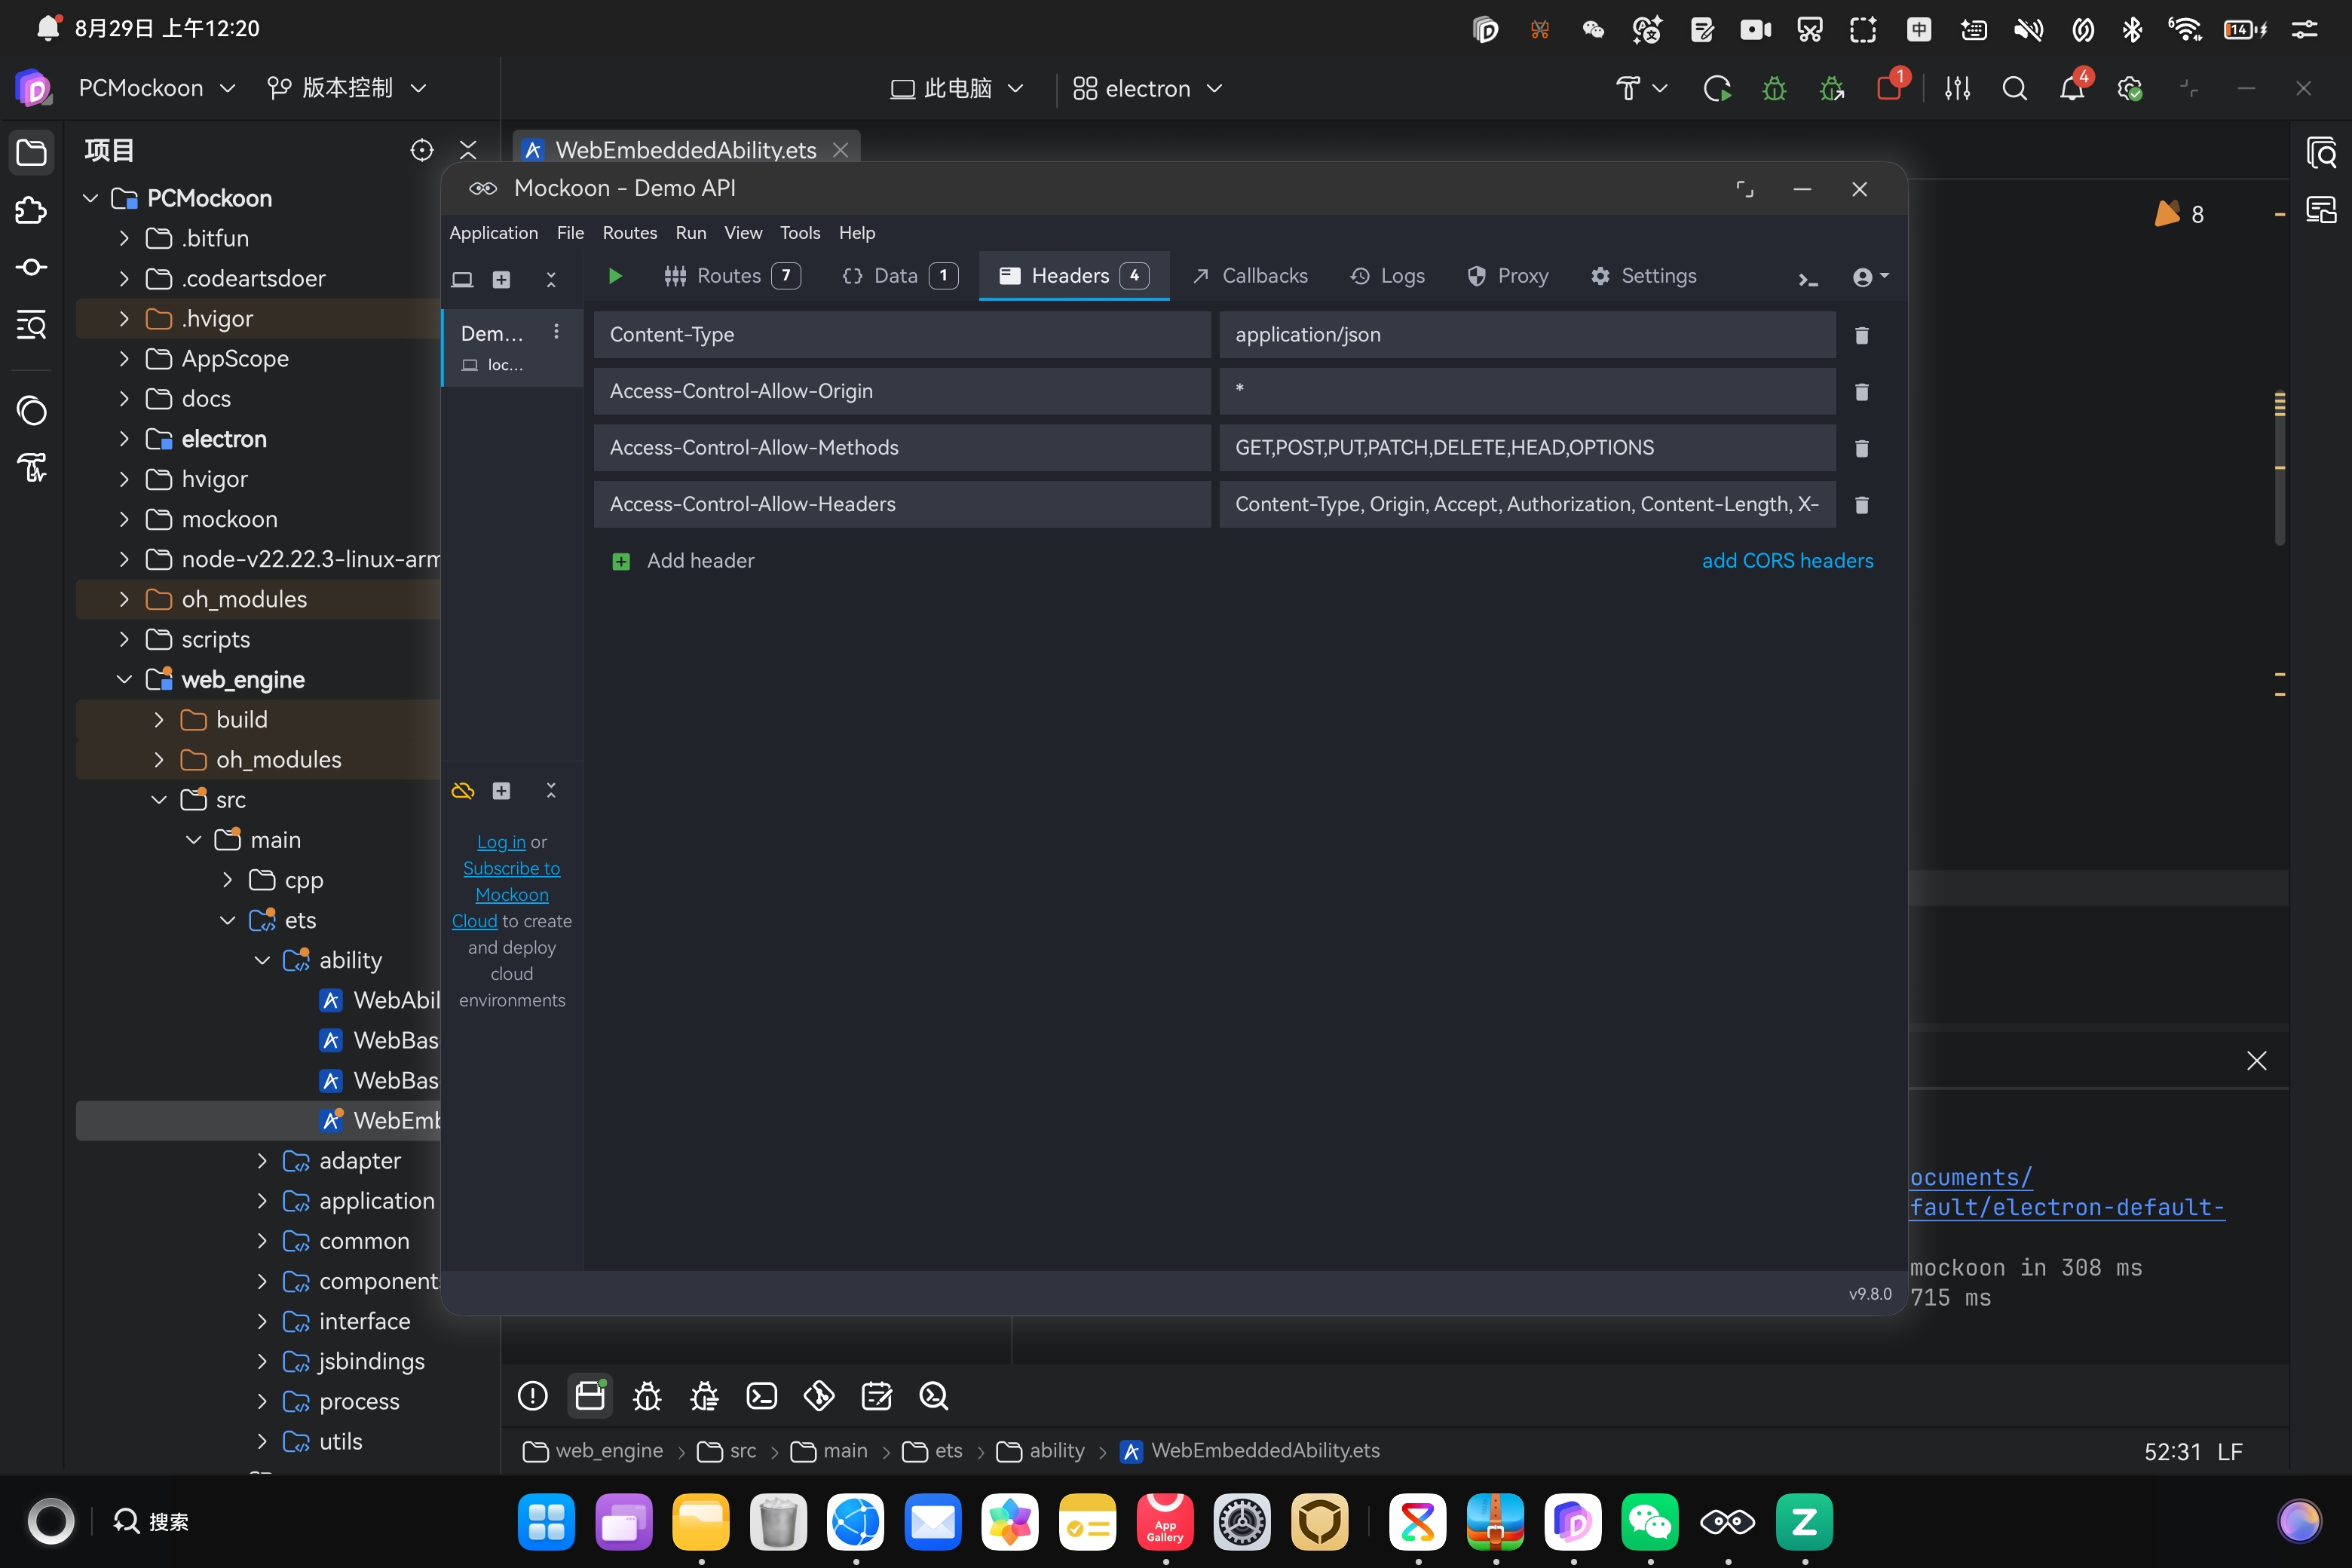
Task: Collapse the web_engine folder
Action: 124,680
